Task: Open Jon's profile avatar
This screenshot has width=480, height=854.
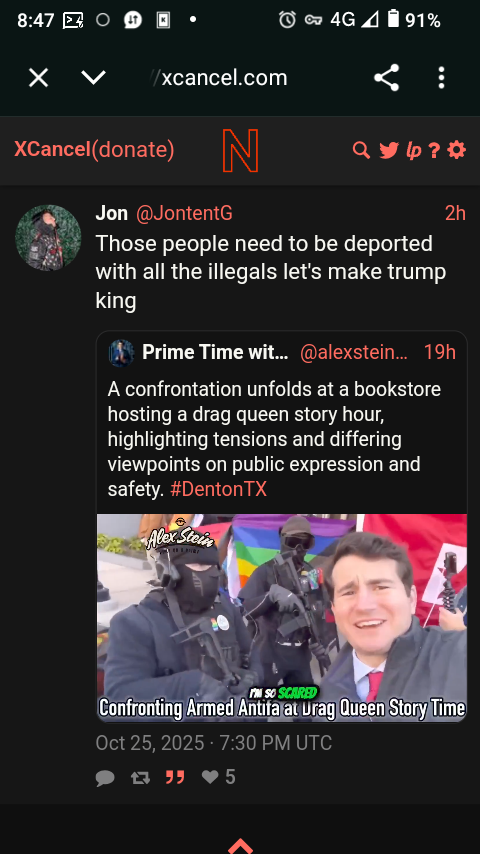Action: pyautogui.click(x=48, y=237)
